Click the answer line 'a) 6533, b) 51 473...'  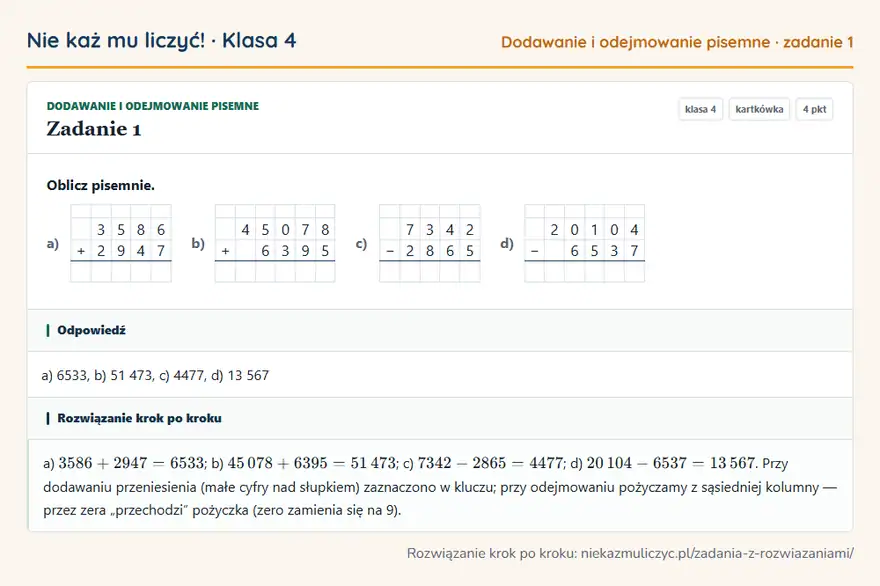coord(155,375)
